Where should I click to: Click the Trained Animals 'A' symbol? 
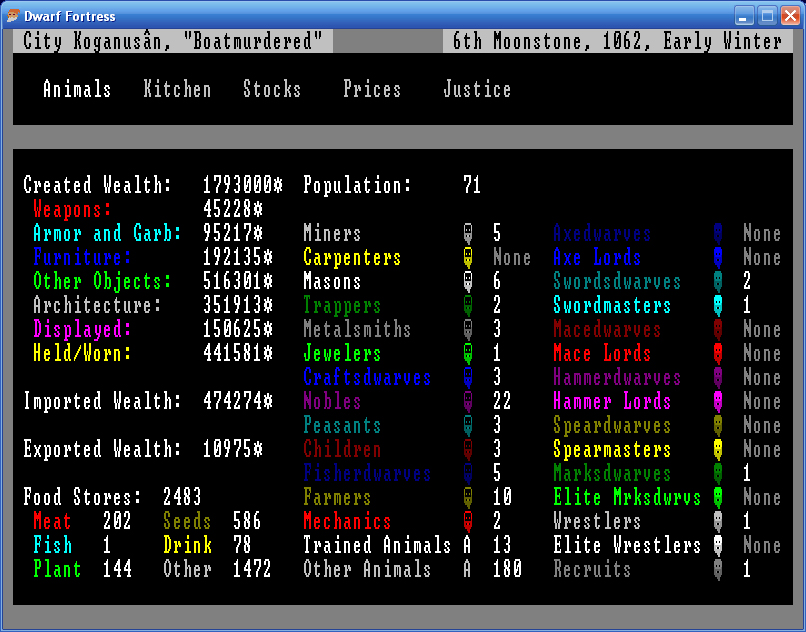[467, 545]
